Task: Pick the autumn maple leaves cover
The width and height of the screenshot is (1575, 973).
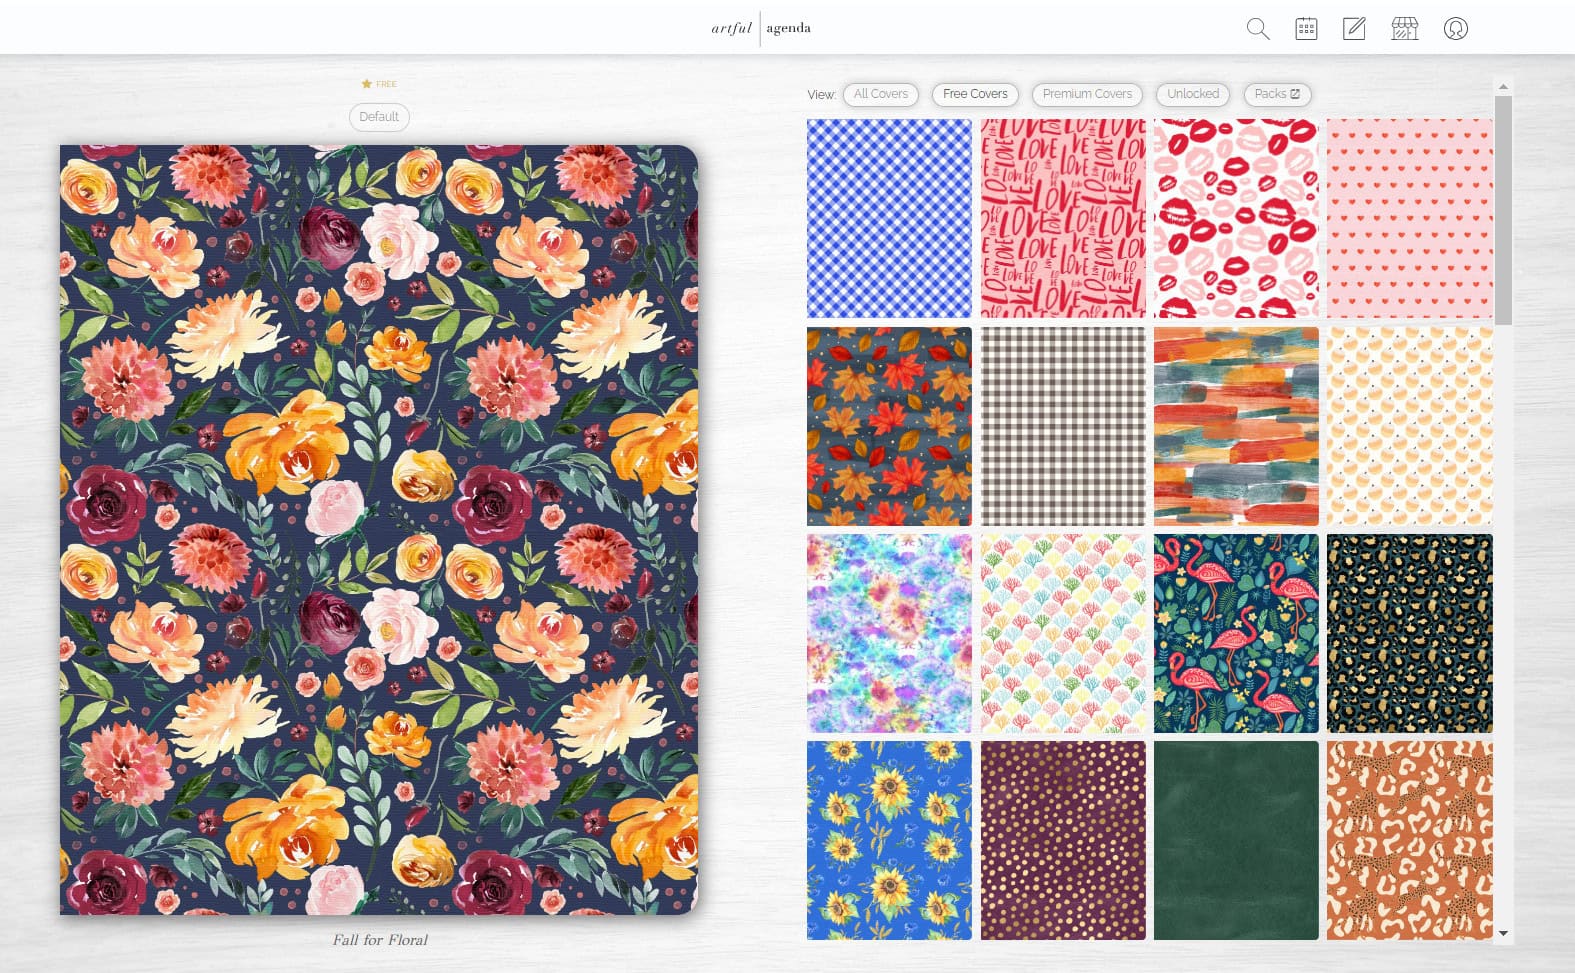Action: (x=889, y=426)
